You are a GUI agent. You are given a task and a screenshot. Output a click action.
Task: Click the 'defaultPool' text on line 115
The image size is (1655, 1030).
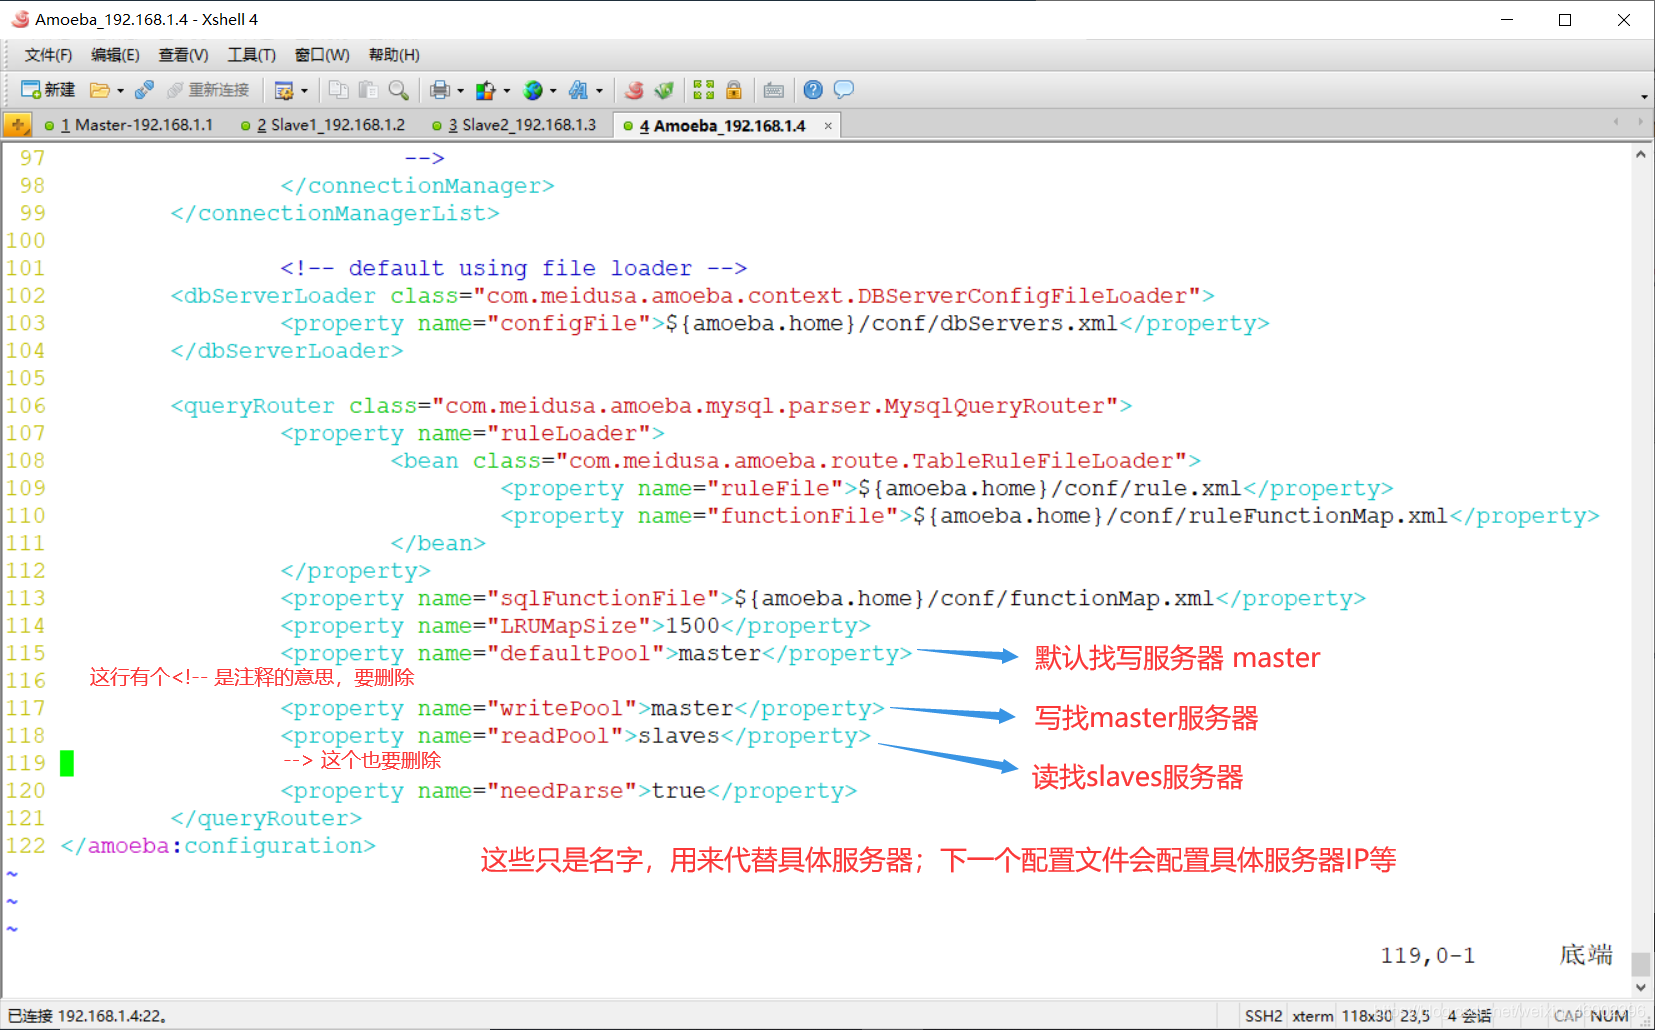click(x=575, y=653)
